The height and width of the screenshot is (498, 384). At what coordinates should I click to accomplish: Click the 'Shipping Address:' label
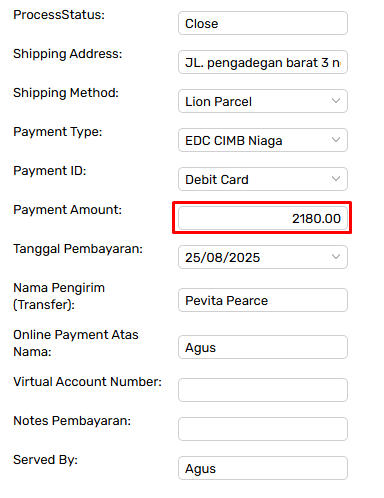(x=68, y=54)
